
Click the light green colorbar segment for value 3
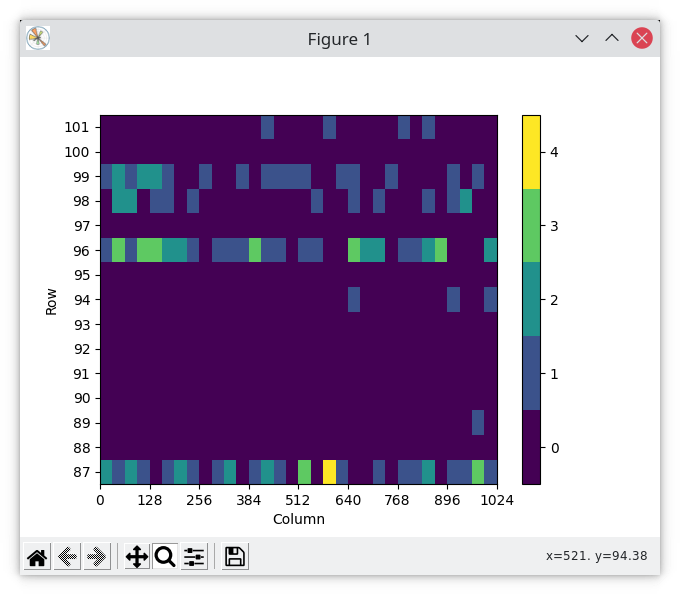[x=531, y=226]
